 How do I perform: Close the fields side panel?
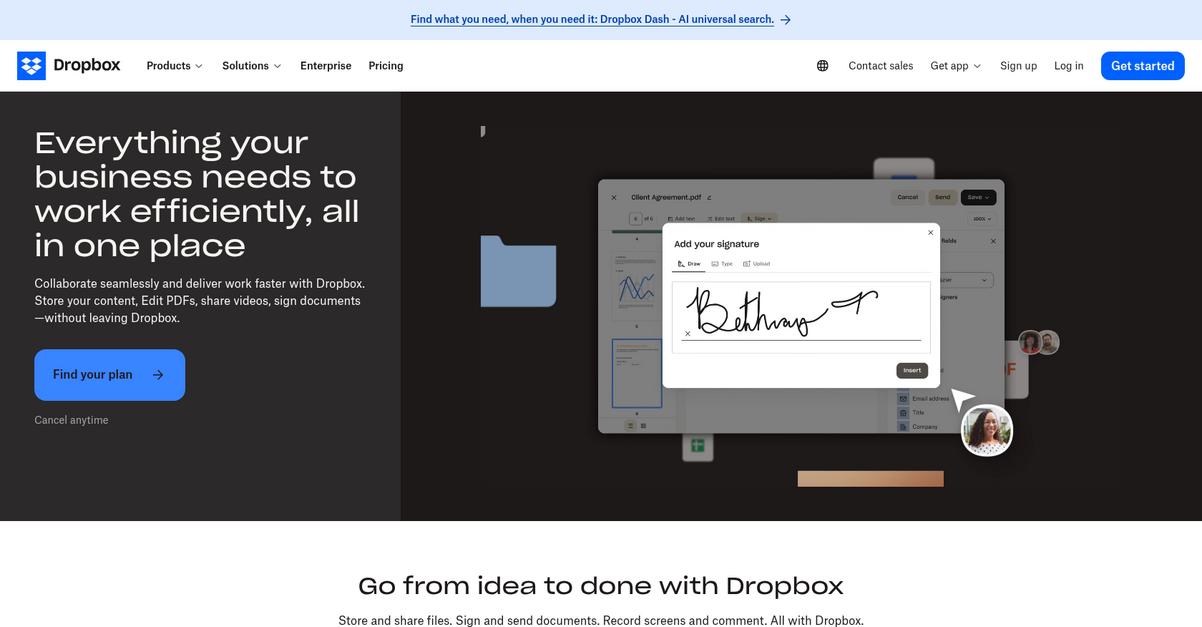(x=993, y=241)
